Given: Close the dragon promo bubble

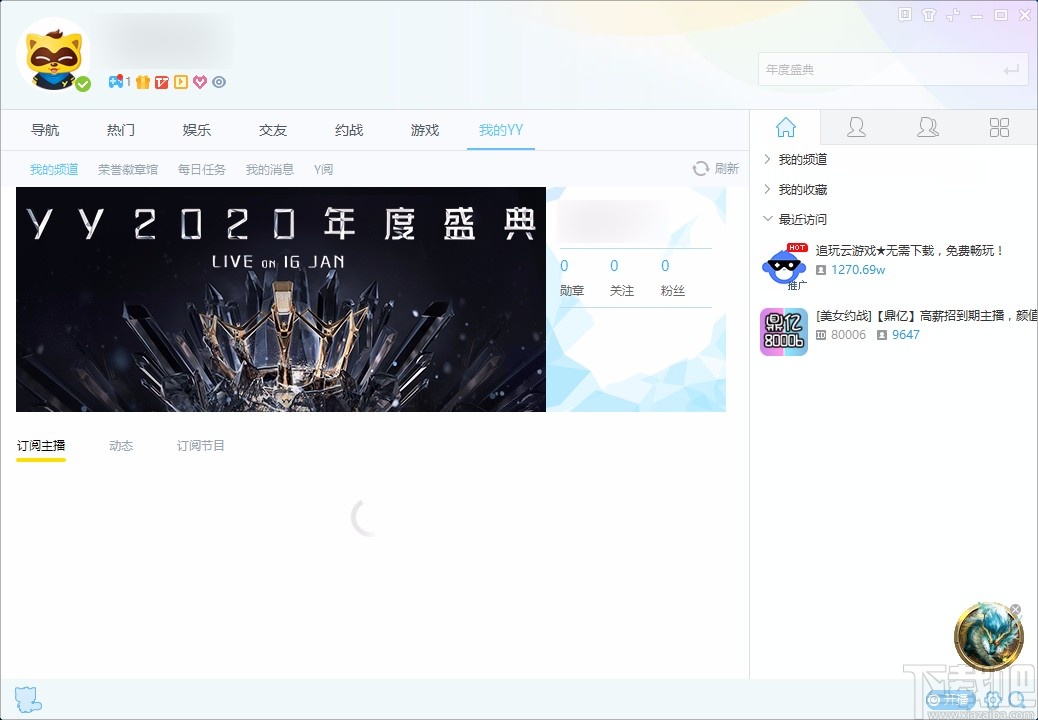Looking at the screenshot, I should point(1016,609).
